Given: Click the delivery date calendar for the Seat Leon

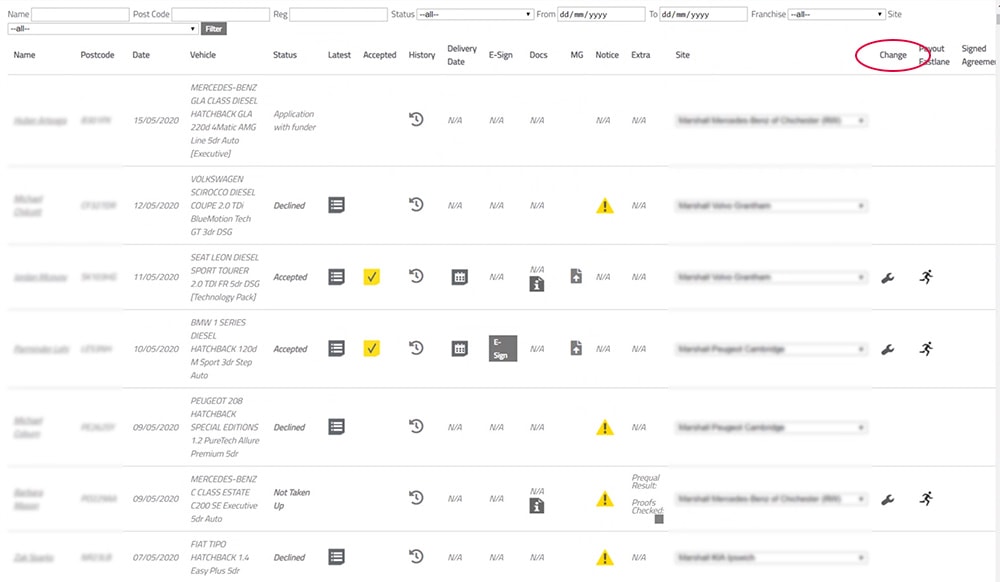Looking at the screenshot, I should click(x=459, y=277).
